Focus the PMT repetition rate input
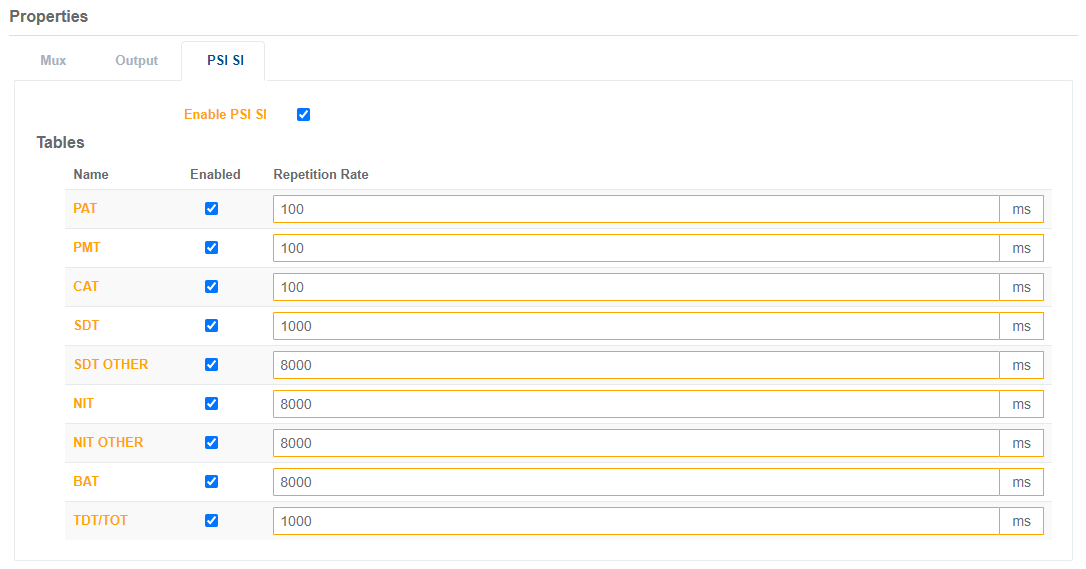Image resolution: width=1086 pixels, height=569 pixels. pos(635,248)
